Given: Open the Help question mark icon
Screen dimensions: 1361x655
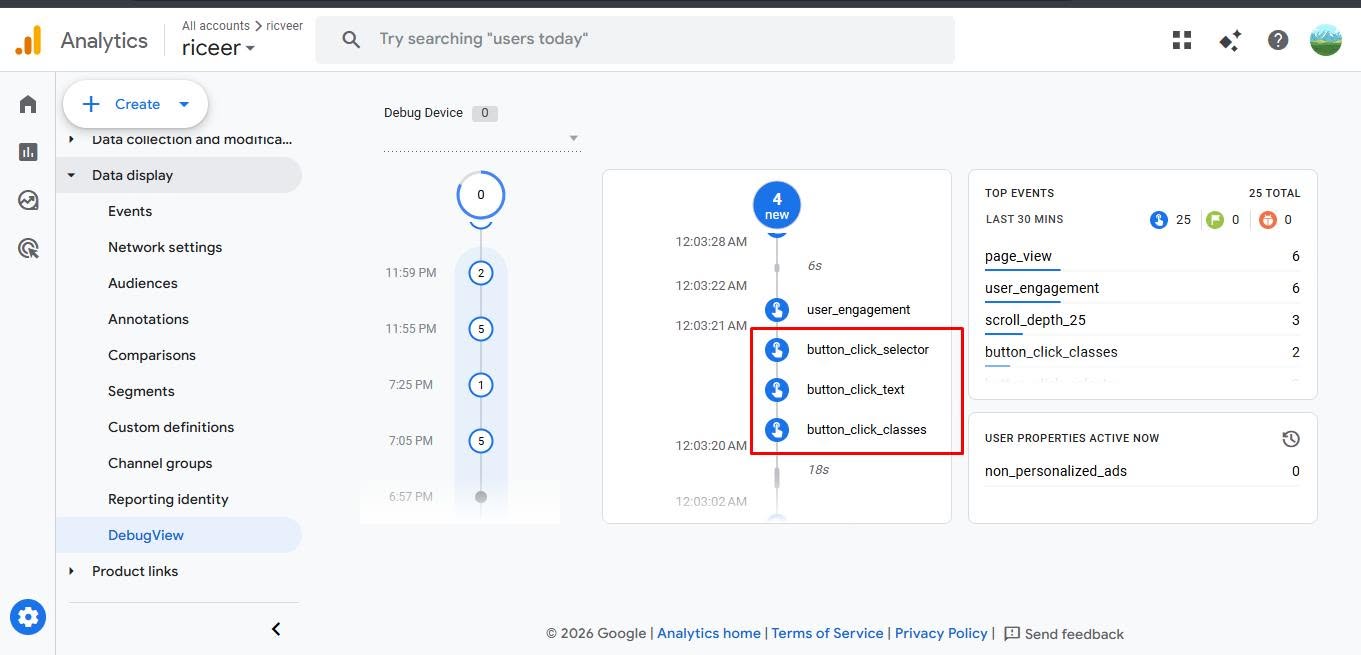Looking at the screenshot, I should coord(1278,40).
